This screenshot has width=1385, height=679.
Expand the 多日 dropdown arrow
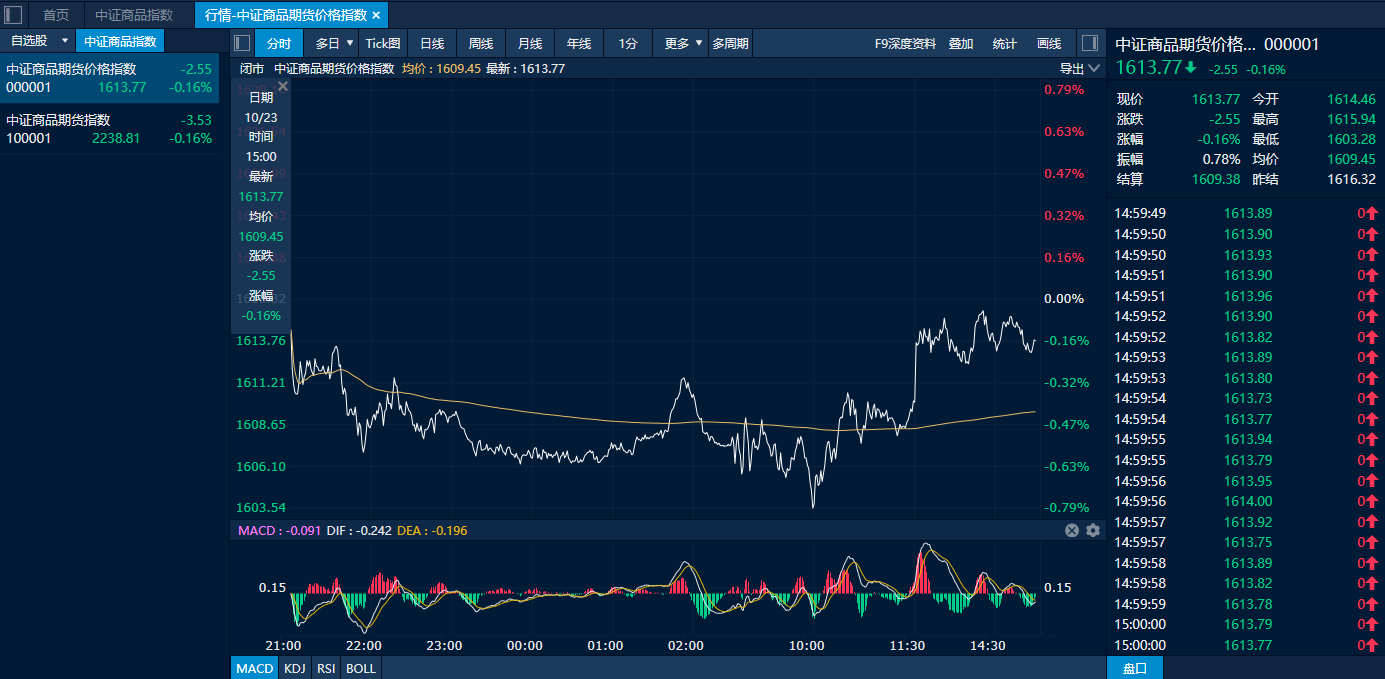point(350,43)
